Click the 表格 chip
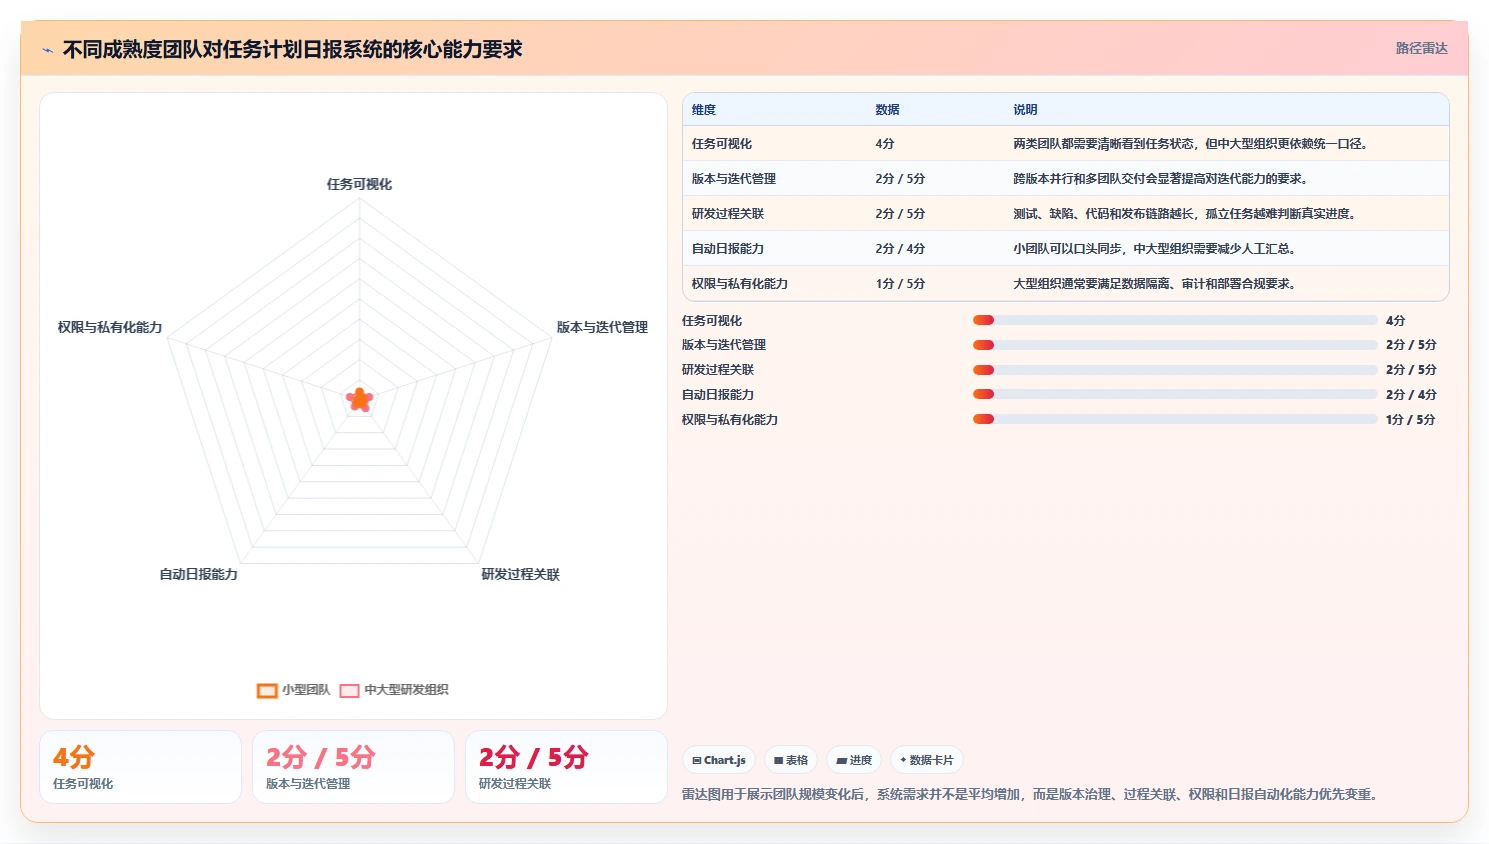 (x=791, y=760)
